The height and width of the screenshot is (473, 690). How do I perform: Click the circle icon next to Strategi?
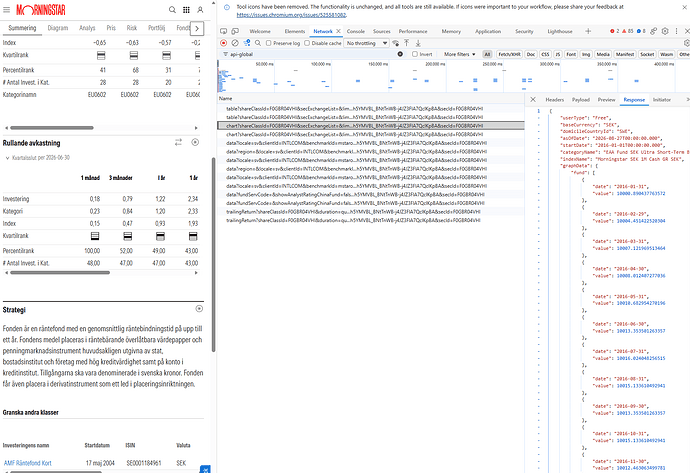coord(199,309)
